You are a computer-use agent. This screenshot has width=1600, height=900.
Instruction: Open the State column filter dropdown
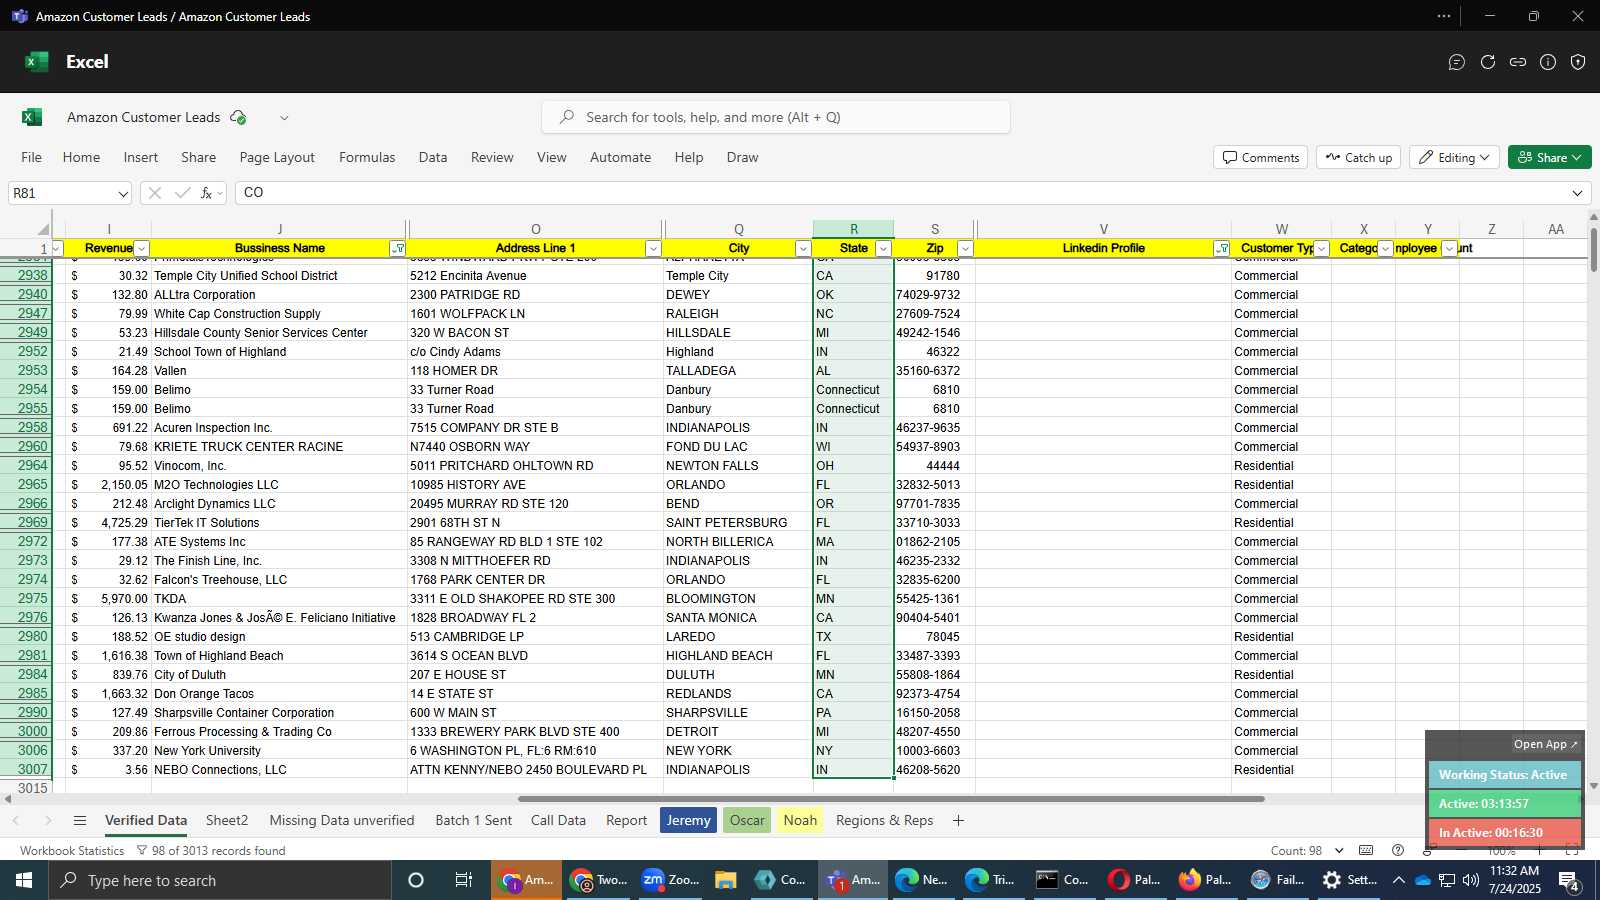tap(883, 248)
